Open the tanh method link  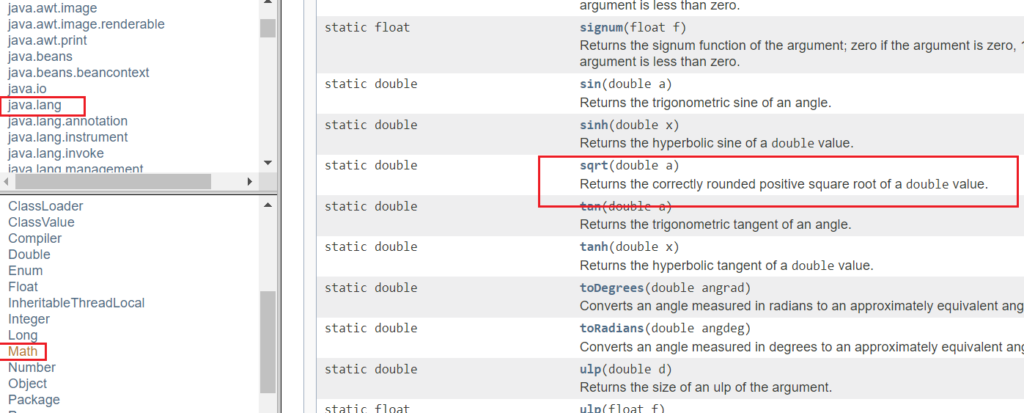tap(594, 247)
